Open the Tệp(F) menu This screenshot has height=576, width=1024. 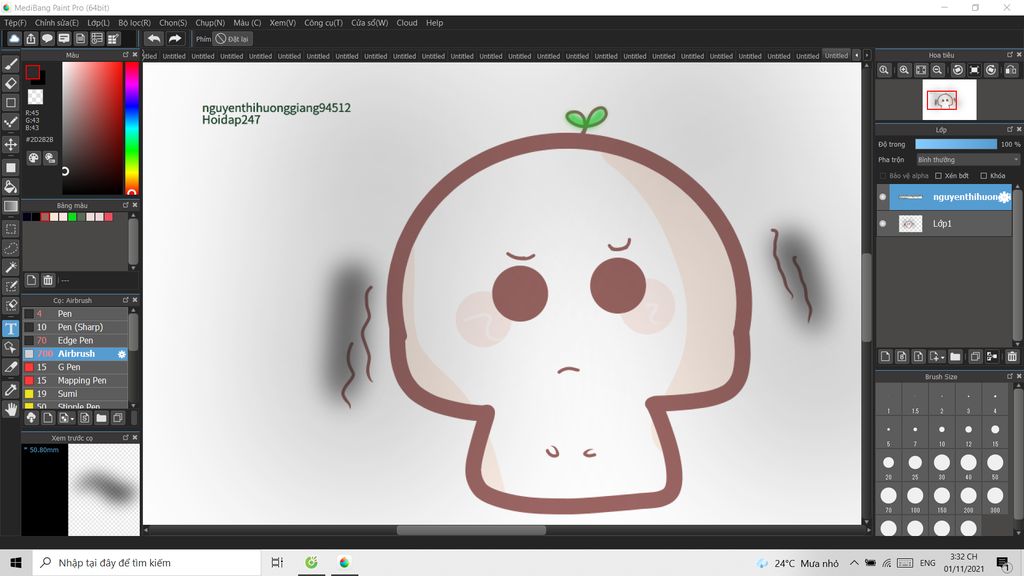pyautogui.click(x=16, y=23)
